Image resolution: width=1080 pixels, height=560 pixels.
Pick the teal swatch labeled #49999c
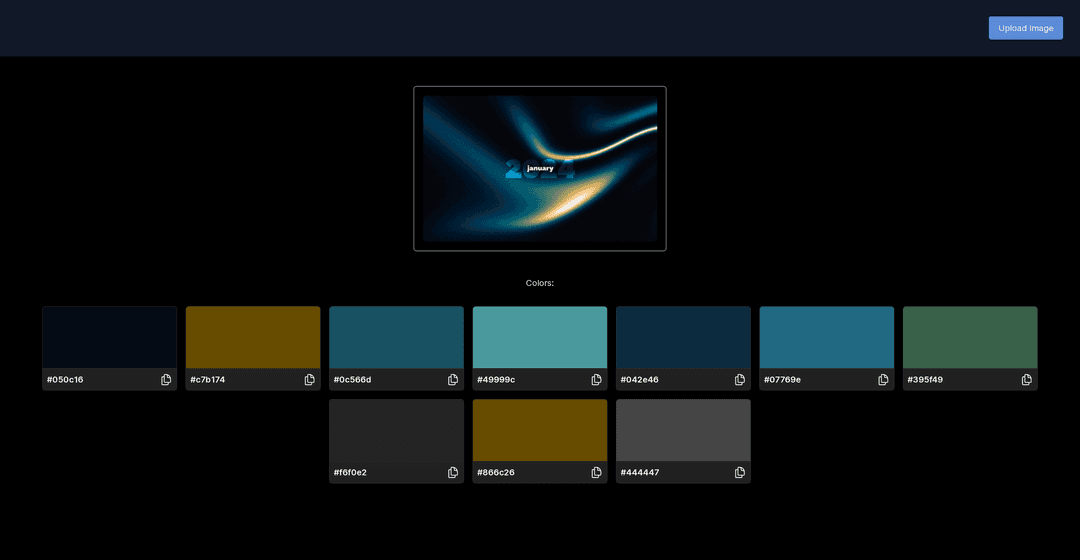(x=540, y=337)
